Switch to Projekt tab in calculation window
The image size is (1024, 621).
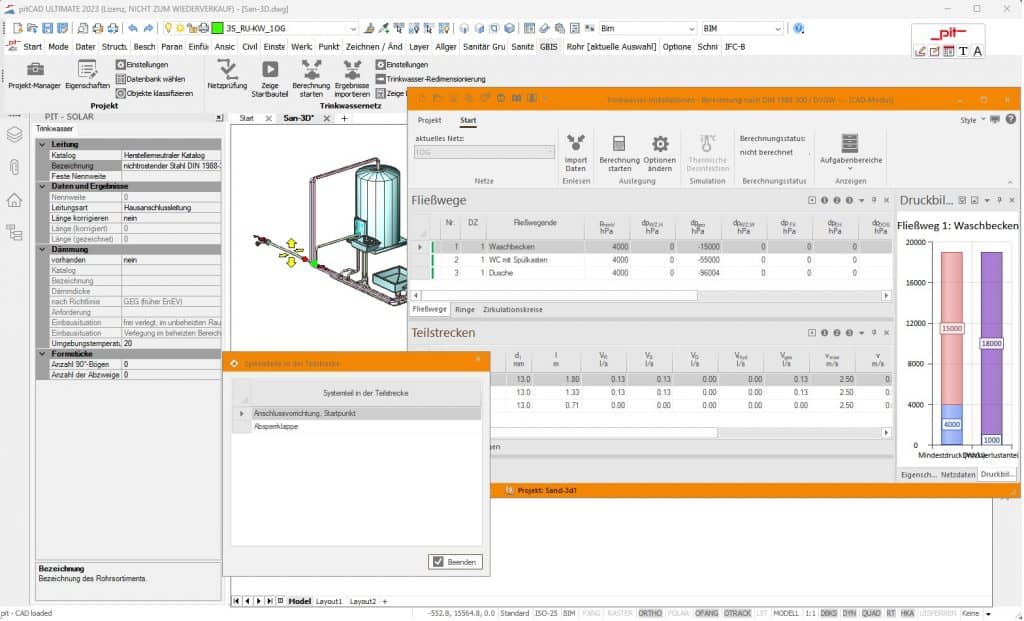[429, 120]
